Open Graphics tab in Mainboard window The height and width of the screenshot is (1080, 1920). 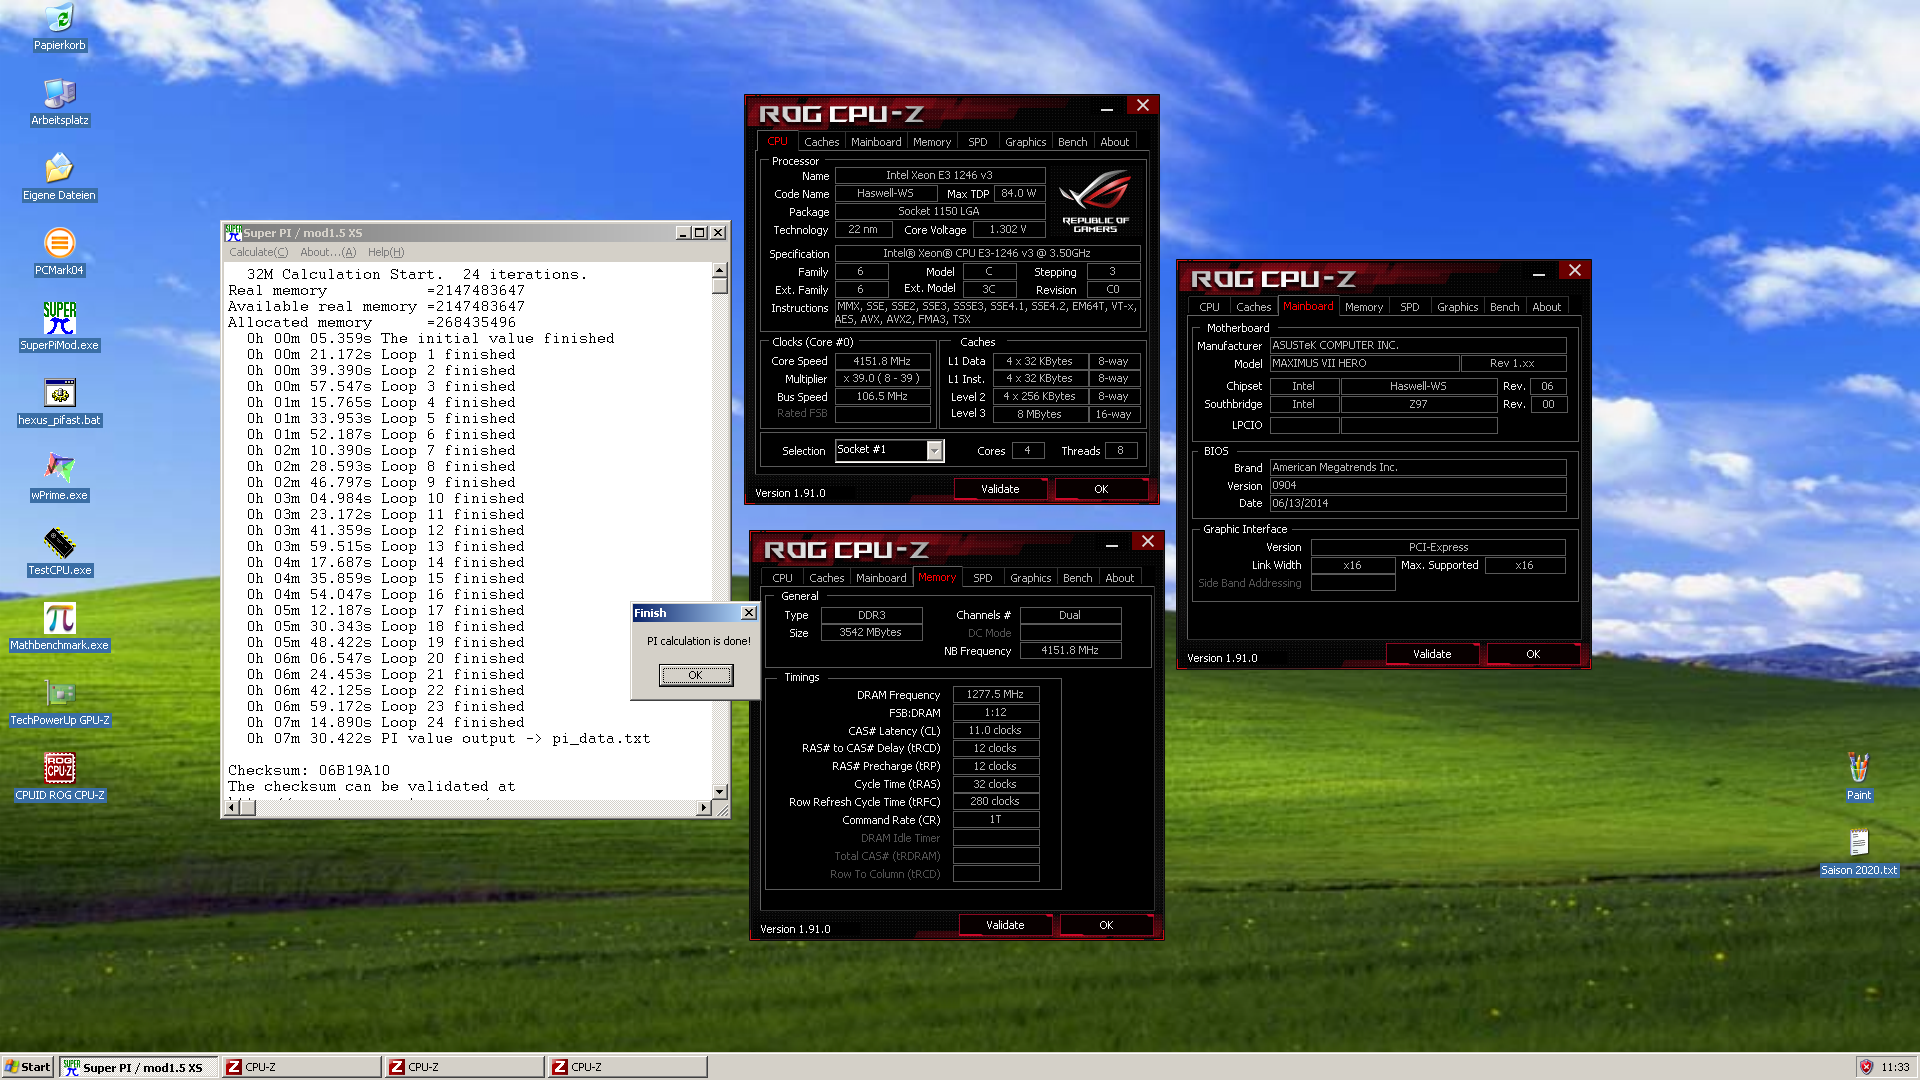(x=1457, y=307)
